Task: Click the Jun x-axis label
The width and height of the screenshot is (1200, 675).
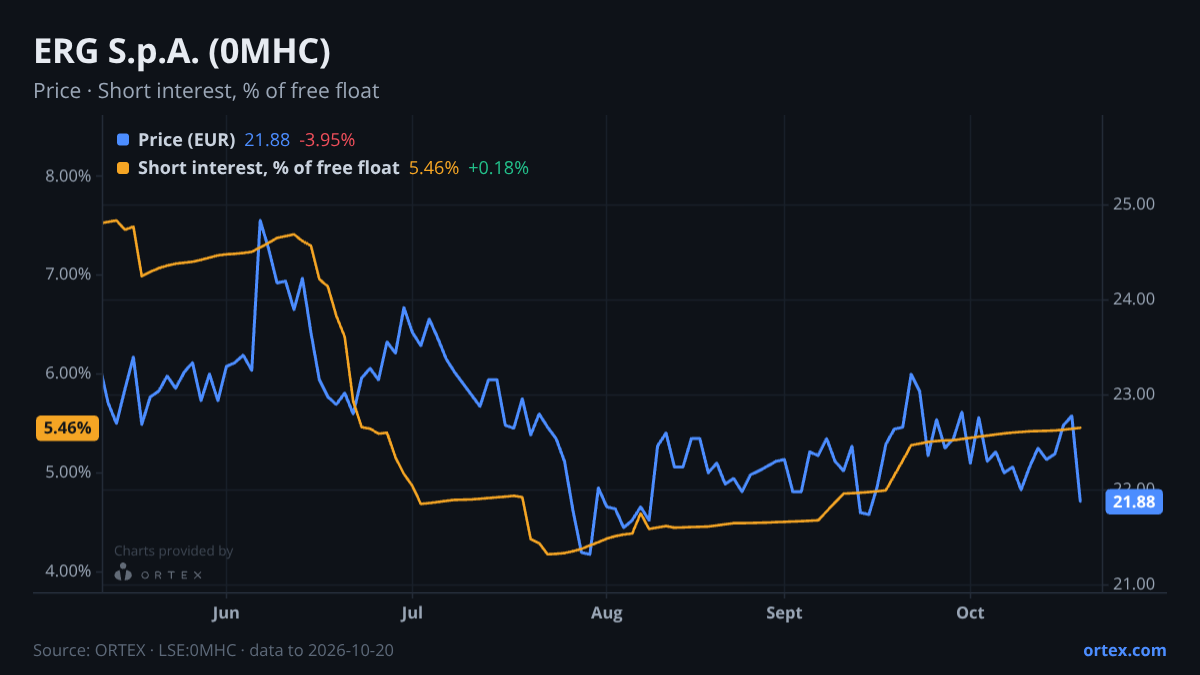Action: coord(227,612)
